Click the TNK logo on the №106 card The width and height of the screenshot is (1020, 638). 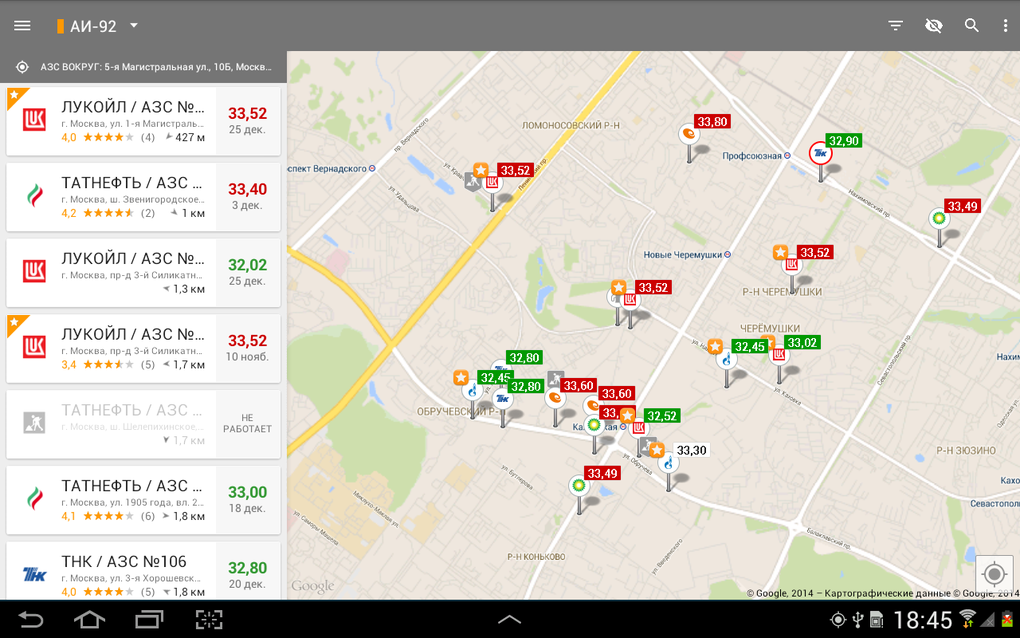(x=34, y=574)
